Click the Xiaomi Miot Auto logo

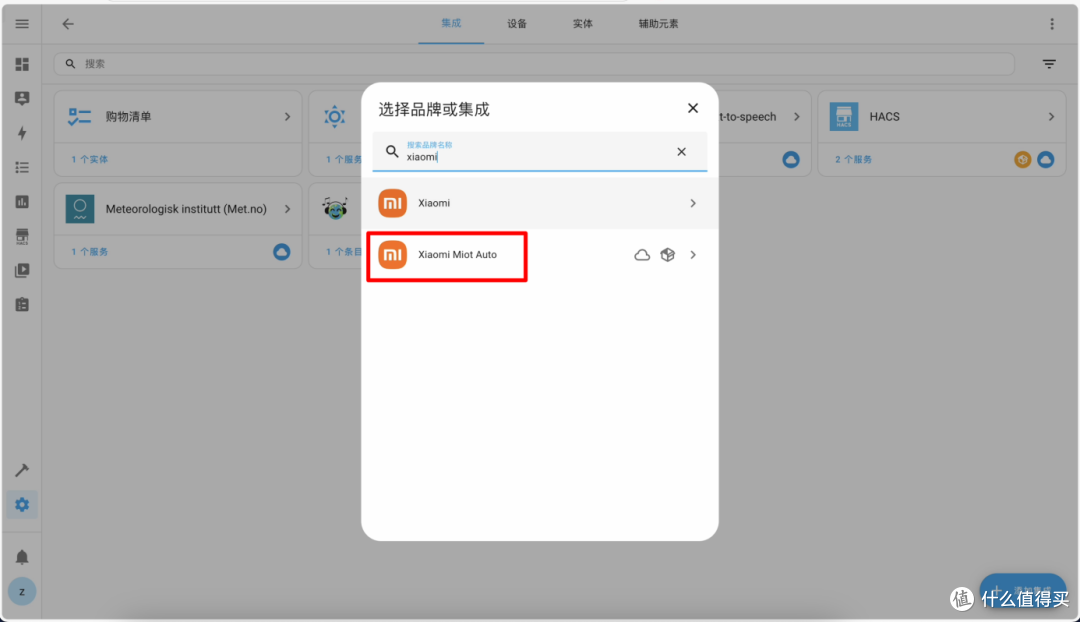[393, 255]
